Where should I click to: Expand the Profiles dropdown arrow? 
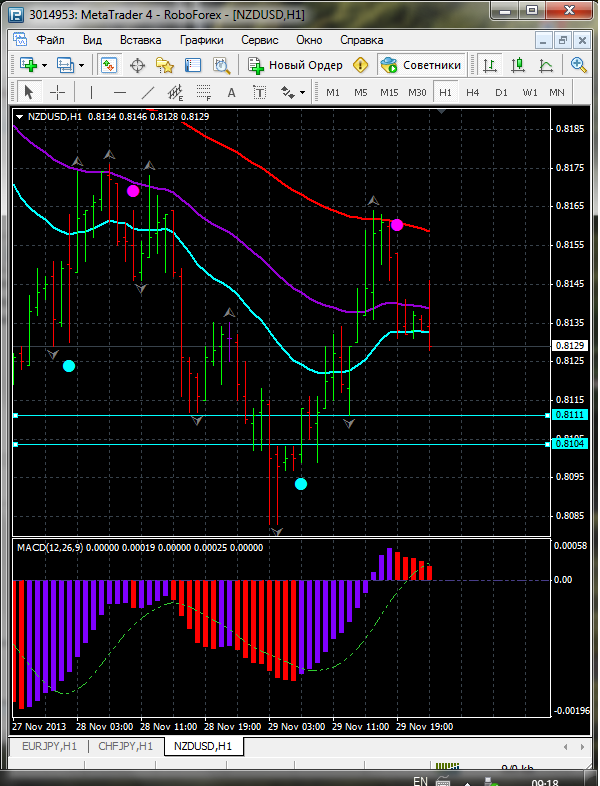click(x=82, y=65)
